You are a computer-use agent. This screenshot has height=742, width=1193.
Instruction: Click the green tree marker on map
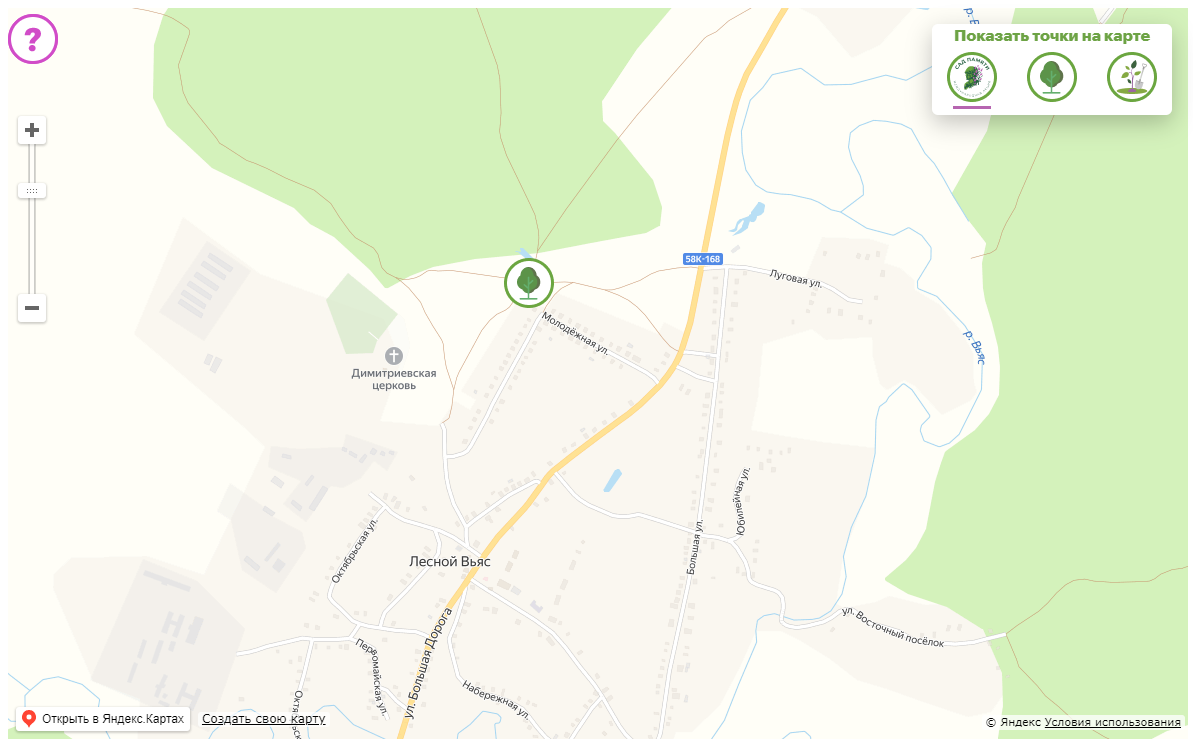click(529, 283)
